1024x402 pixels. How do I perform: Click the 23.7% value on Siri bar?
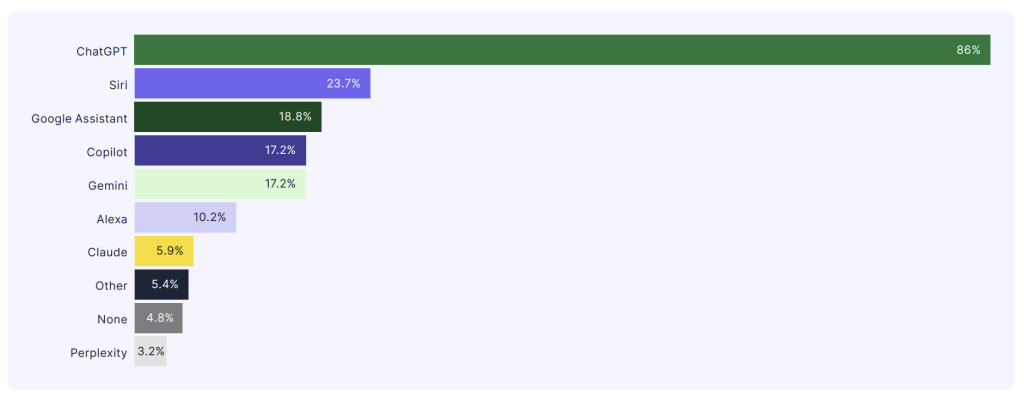(343, 84)
